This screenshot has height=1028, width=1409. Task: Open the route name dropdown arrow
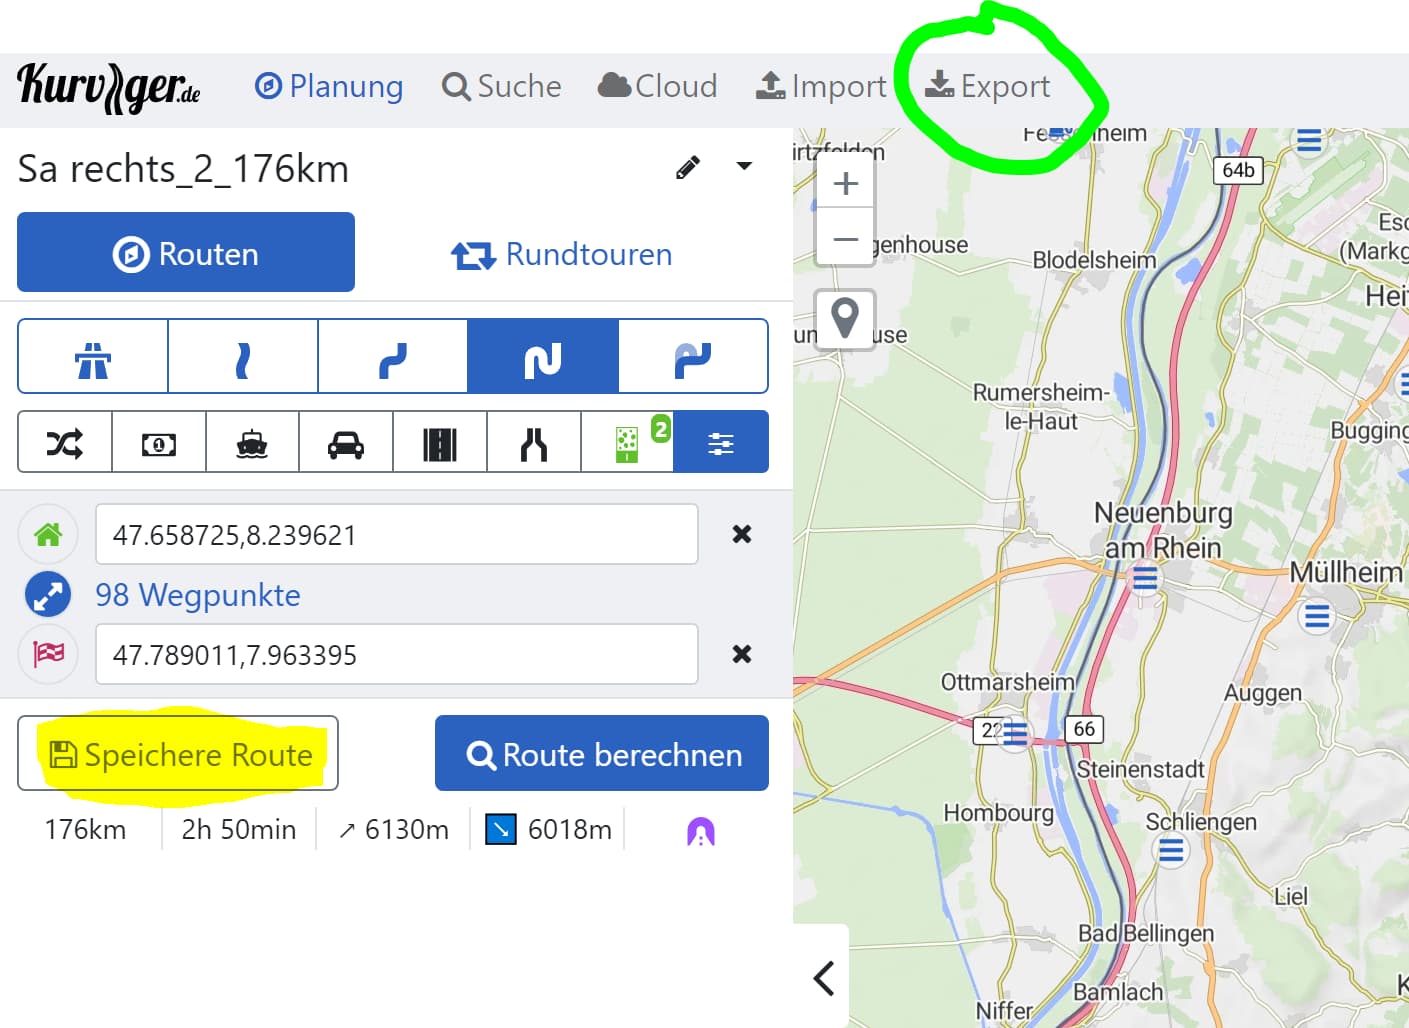coord(744,166)
